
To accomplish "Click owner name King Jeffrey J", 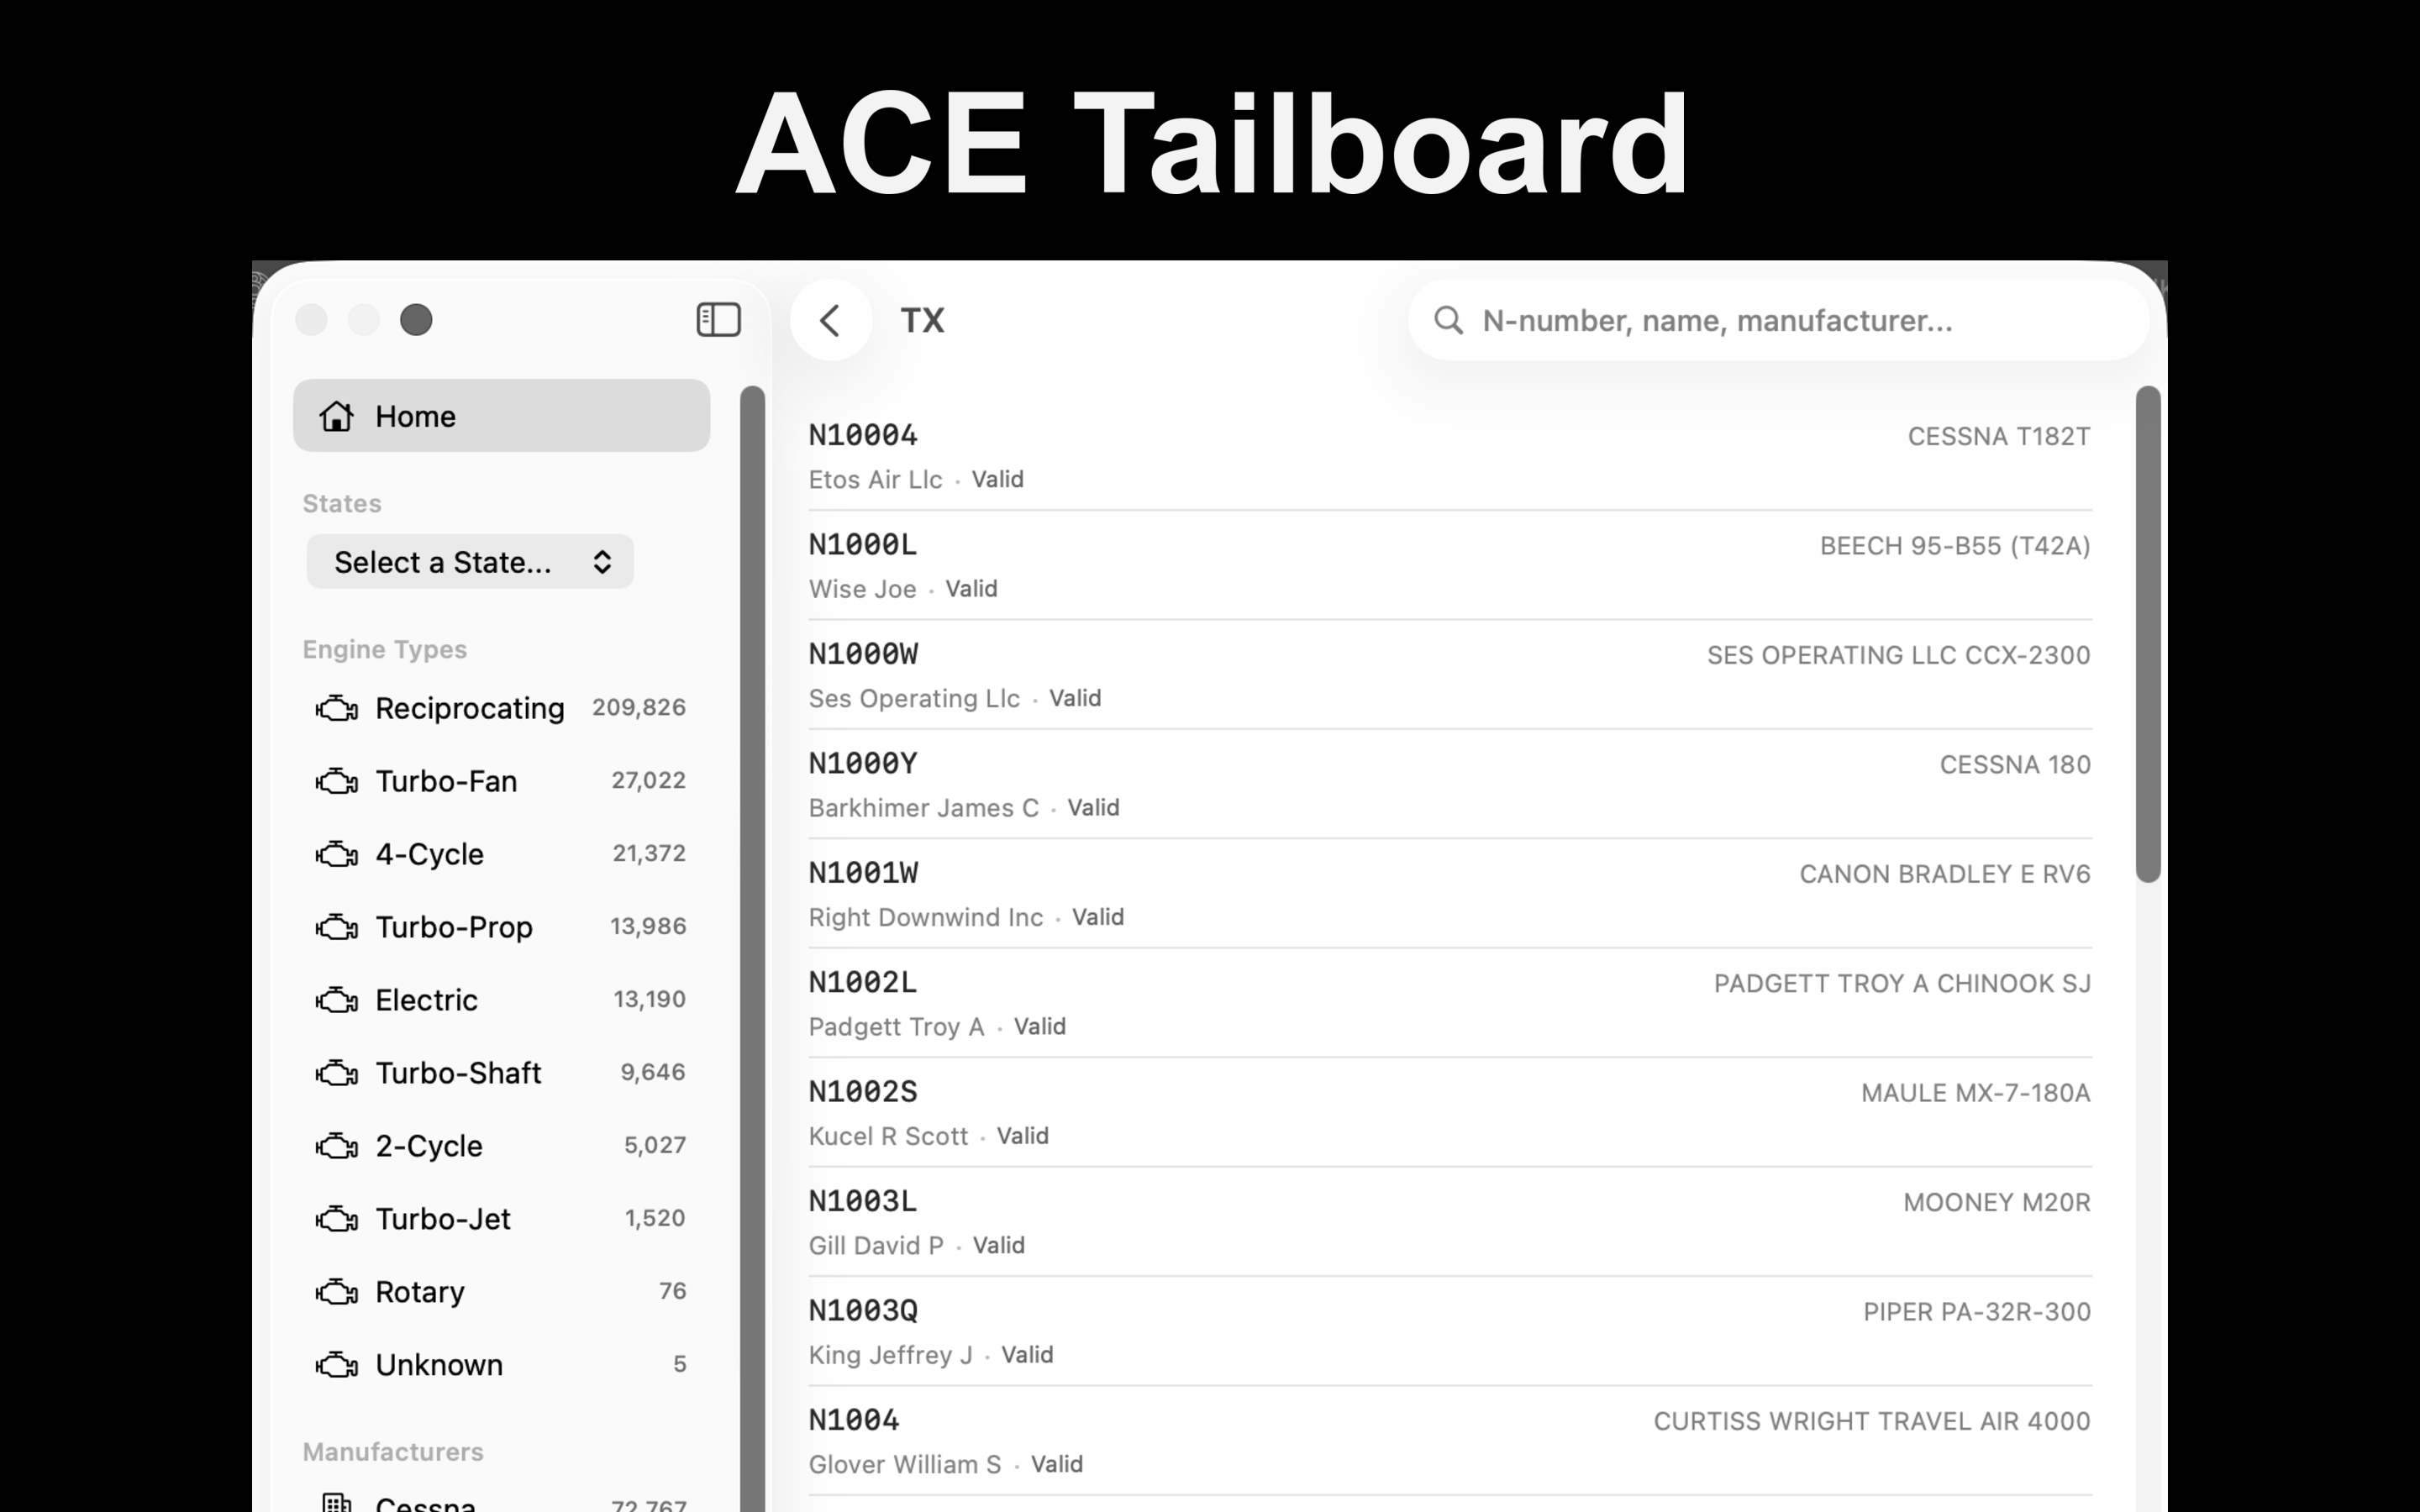I will 890,1355.
